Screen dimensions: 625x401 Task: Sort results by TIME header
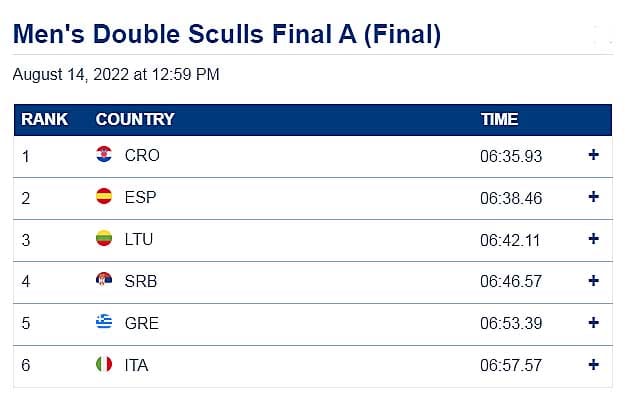click(499, 119)
